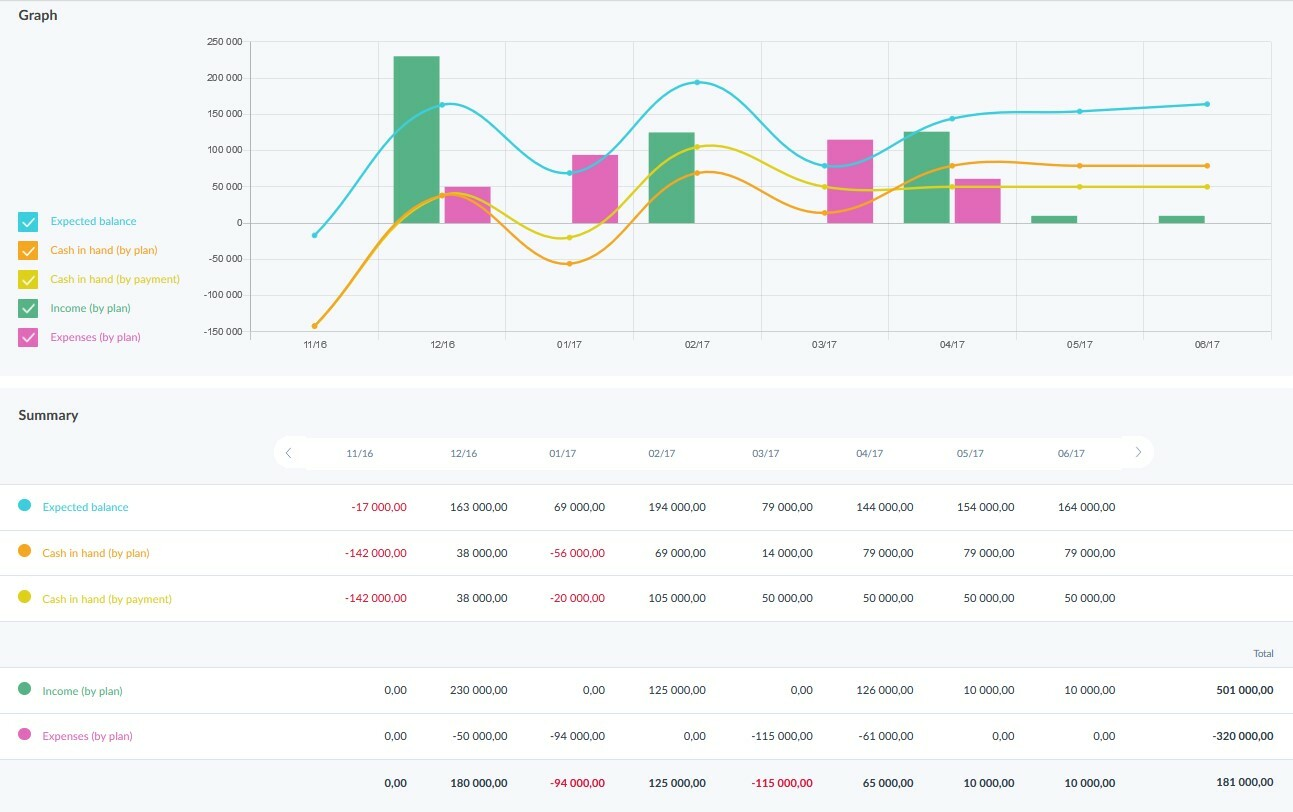1293x812 pixels.
Task: Click the orange Cash in hand (by plan) dot
Action: 25,552
